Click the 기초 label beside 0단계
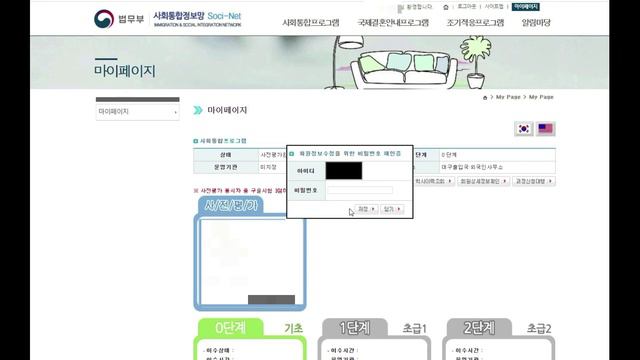The width and height of the screenshot is (640, 360). click(293, 328)
